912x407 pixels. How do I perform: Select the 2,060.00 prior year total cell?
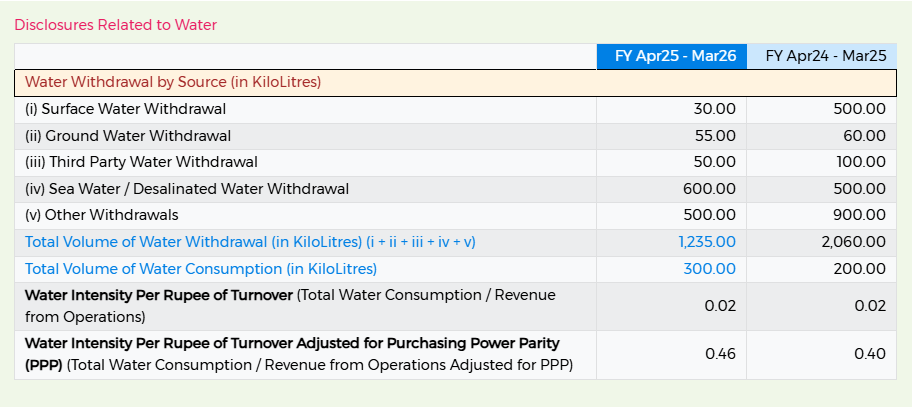pos(822,242)
